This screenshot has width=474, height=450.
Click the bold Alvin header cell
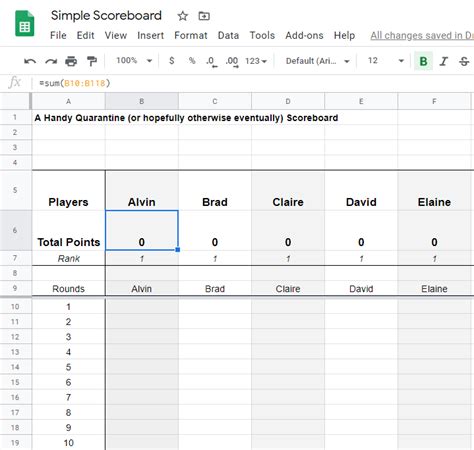142,190
